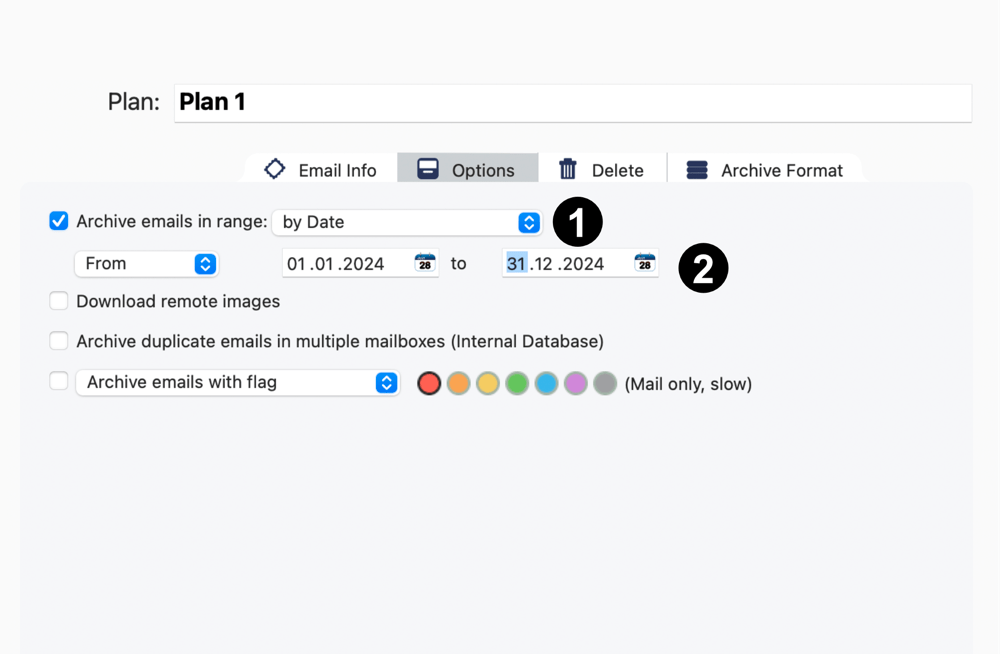Click the numbered annotation marker 2
Screen dimensions: 1000x654
point(703,269)
